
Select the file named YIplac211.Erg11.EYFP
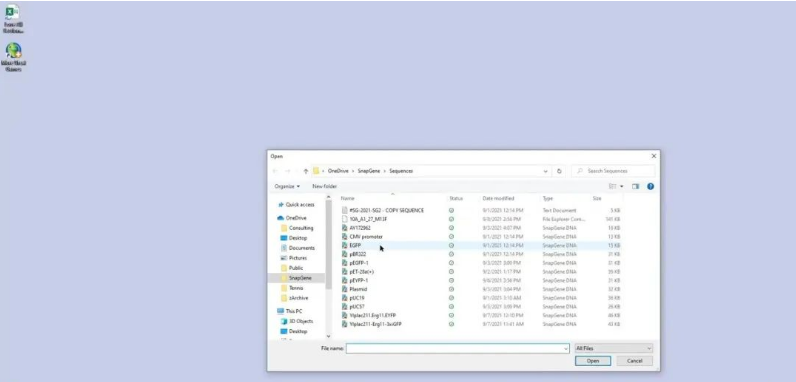click(373, 315)
